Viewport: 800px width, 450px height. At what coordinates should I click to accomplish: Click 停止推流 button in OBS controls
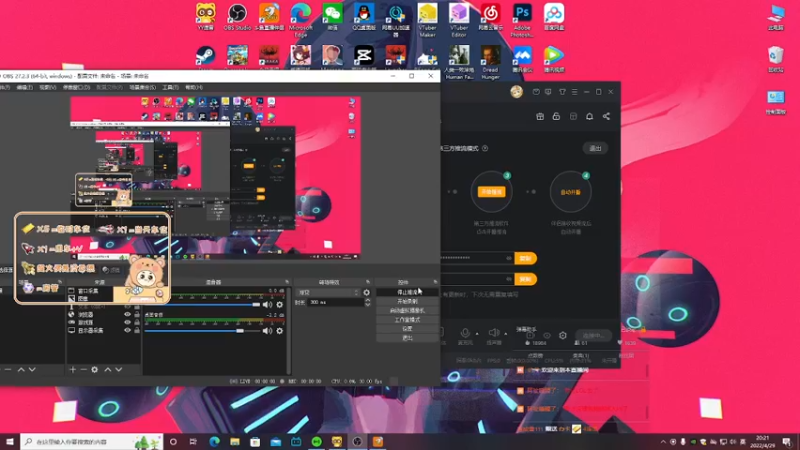[x=407, y=292]
